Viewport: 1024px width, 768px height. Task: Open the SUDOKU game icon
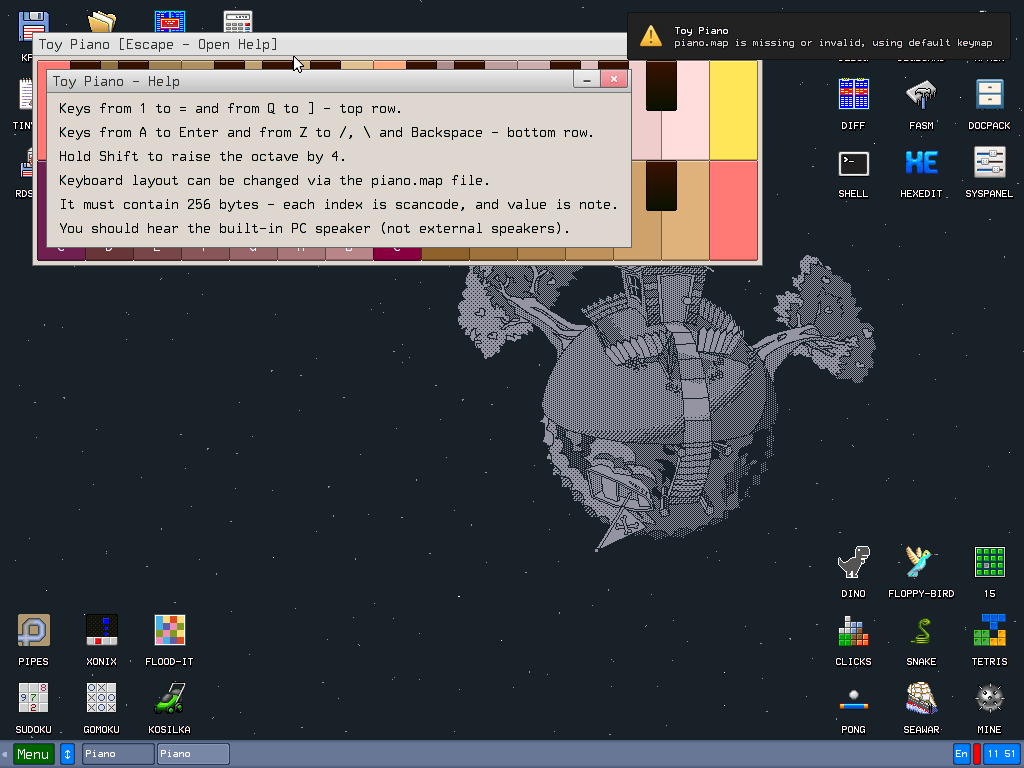click(33, 699)
